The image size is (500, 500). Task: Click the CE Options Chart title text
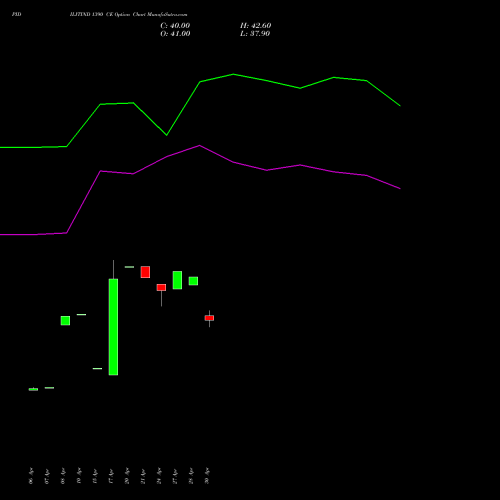pos(129,15)
